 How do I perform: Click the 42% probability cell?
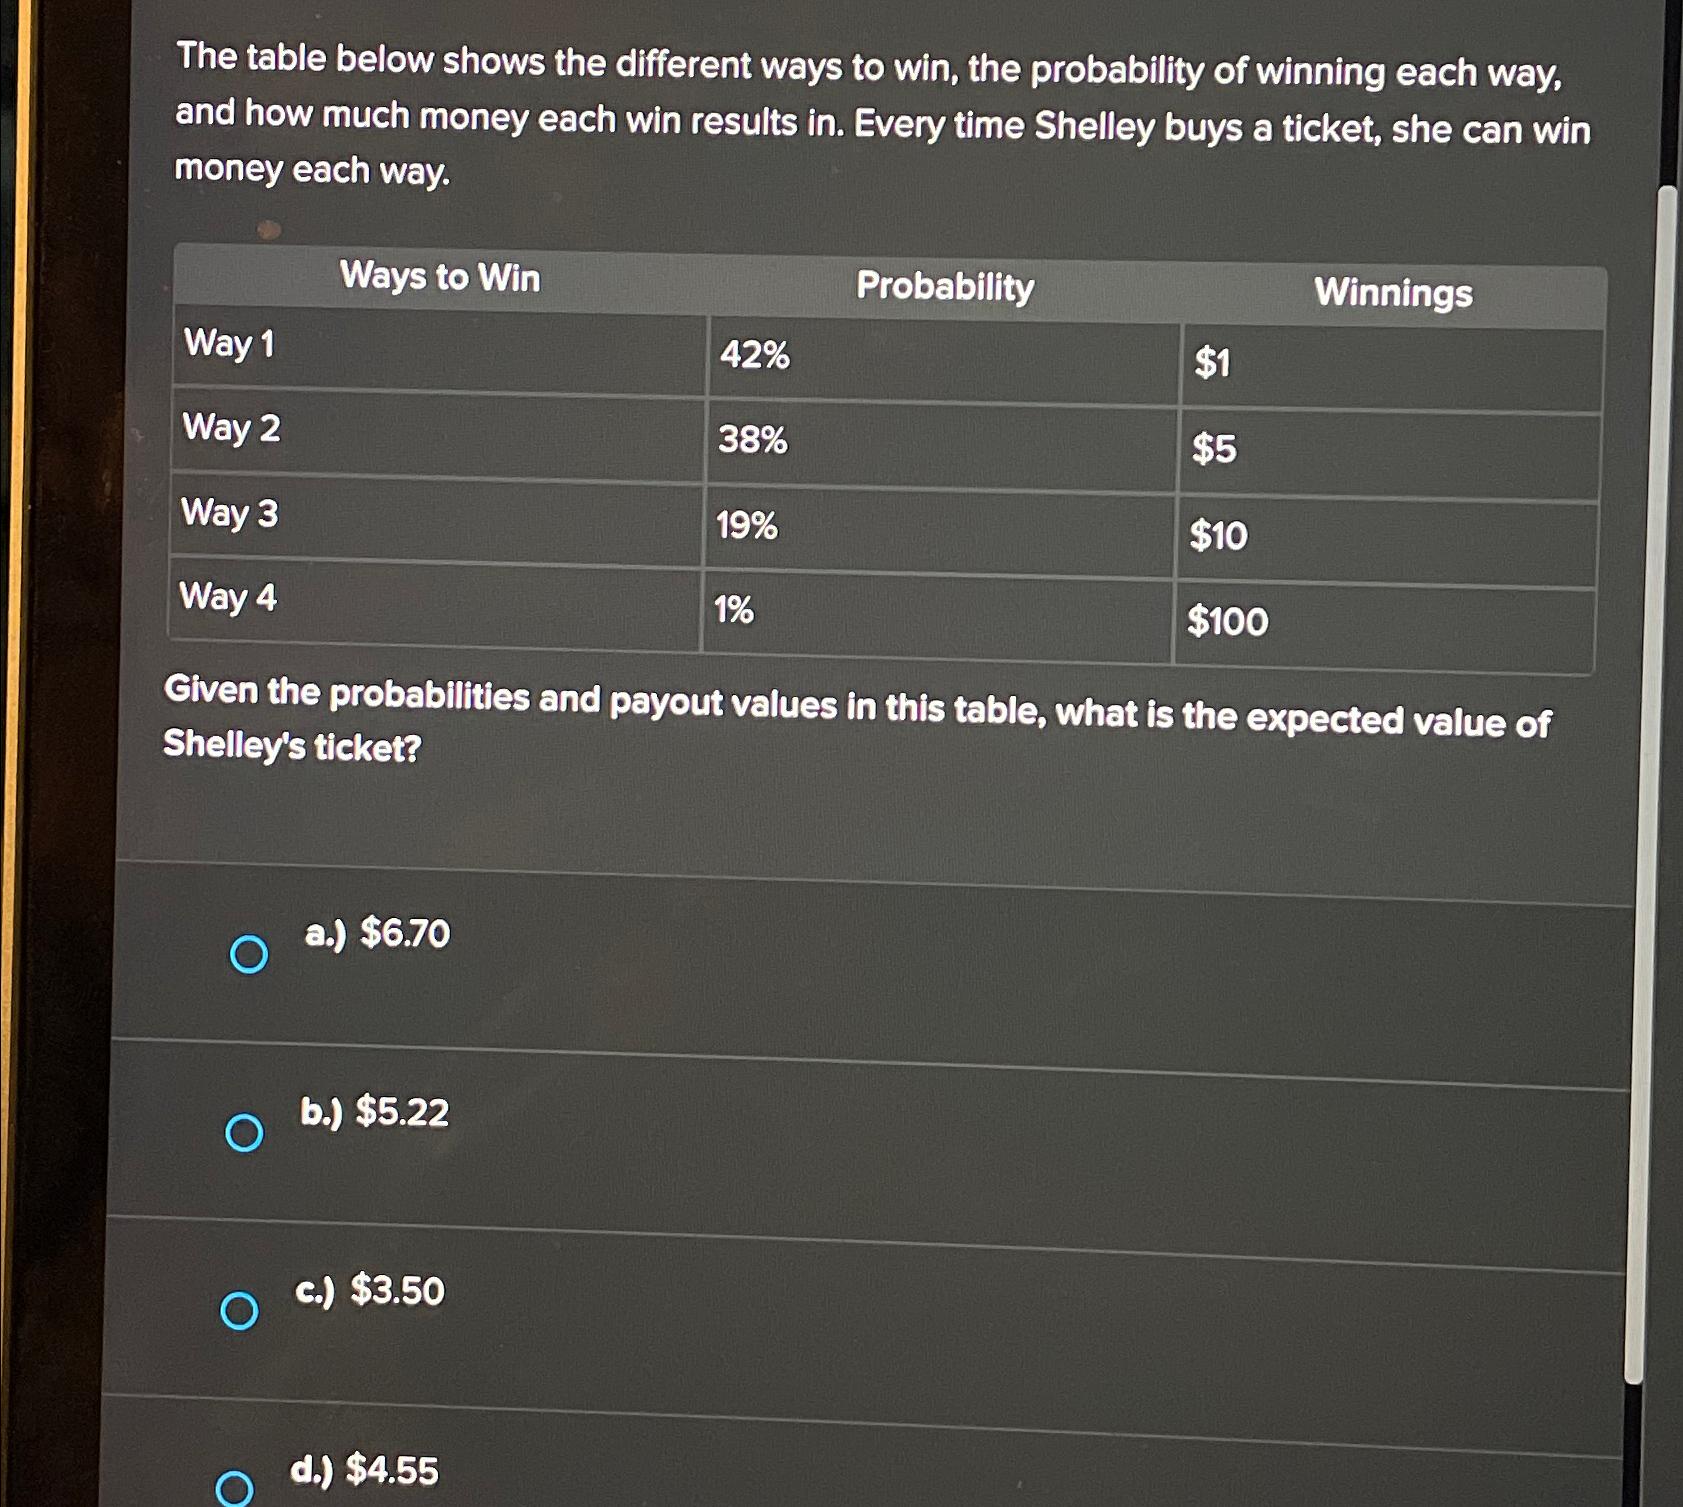coord(756,357)
